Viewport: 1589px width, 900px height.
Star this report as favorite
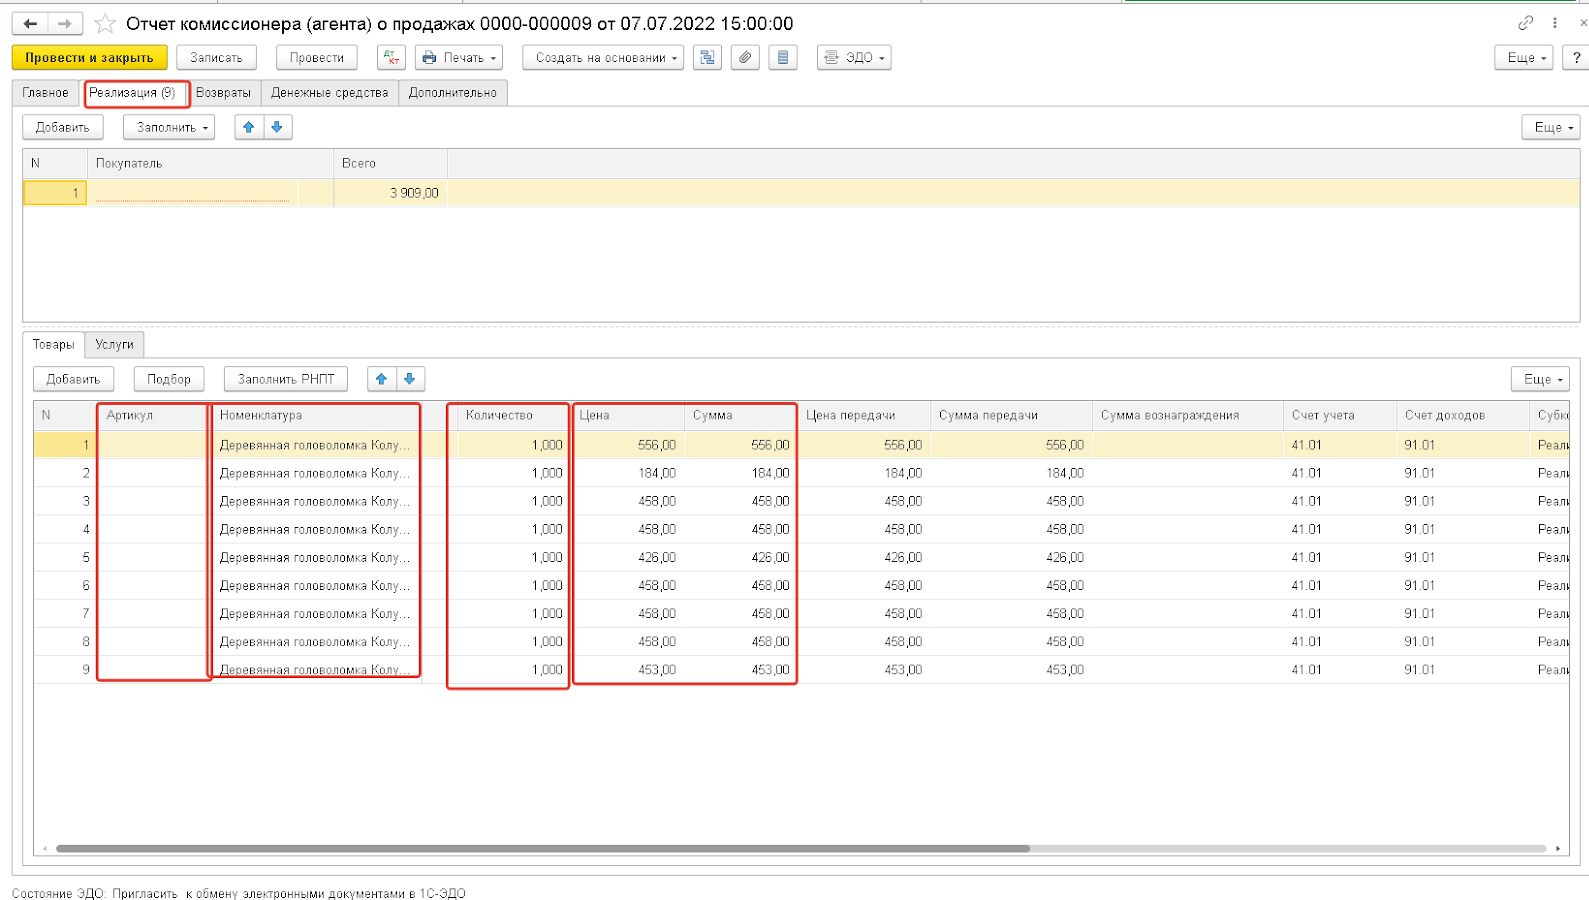click(105, 23)
